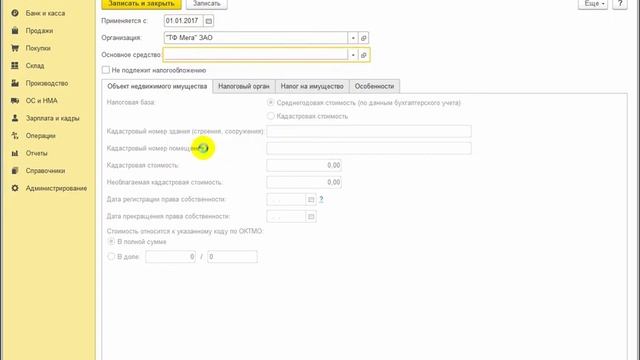Open calendar for Дата прекращения права собственности
This screenshot has width=640, height=360.
pos(311,216)
